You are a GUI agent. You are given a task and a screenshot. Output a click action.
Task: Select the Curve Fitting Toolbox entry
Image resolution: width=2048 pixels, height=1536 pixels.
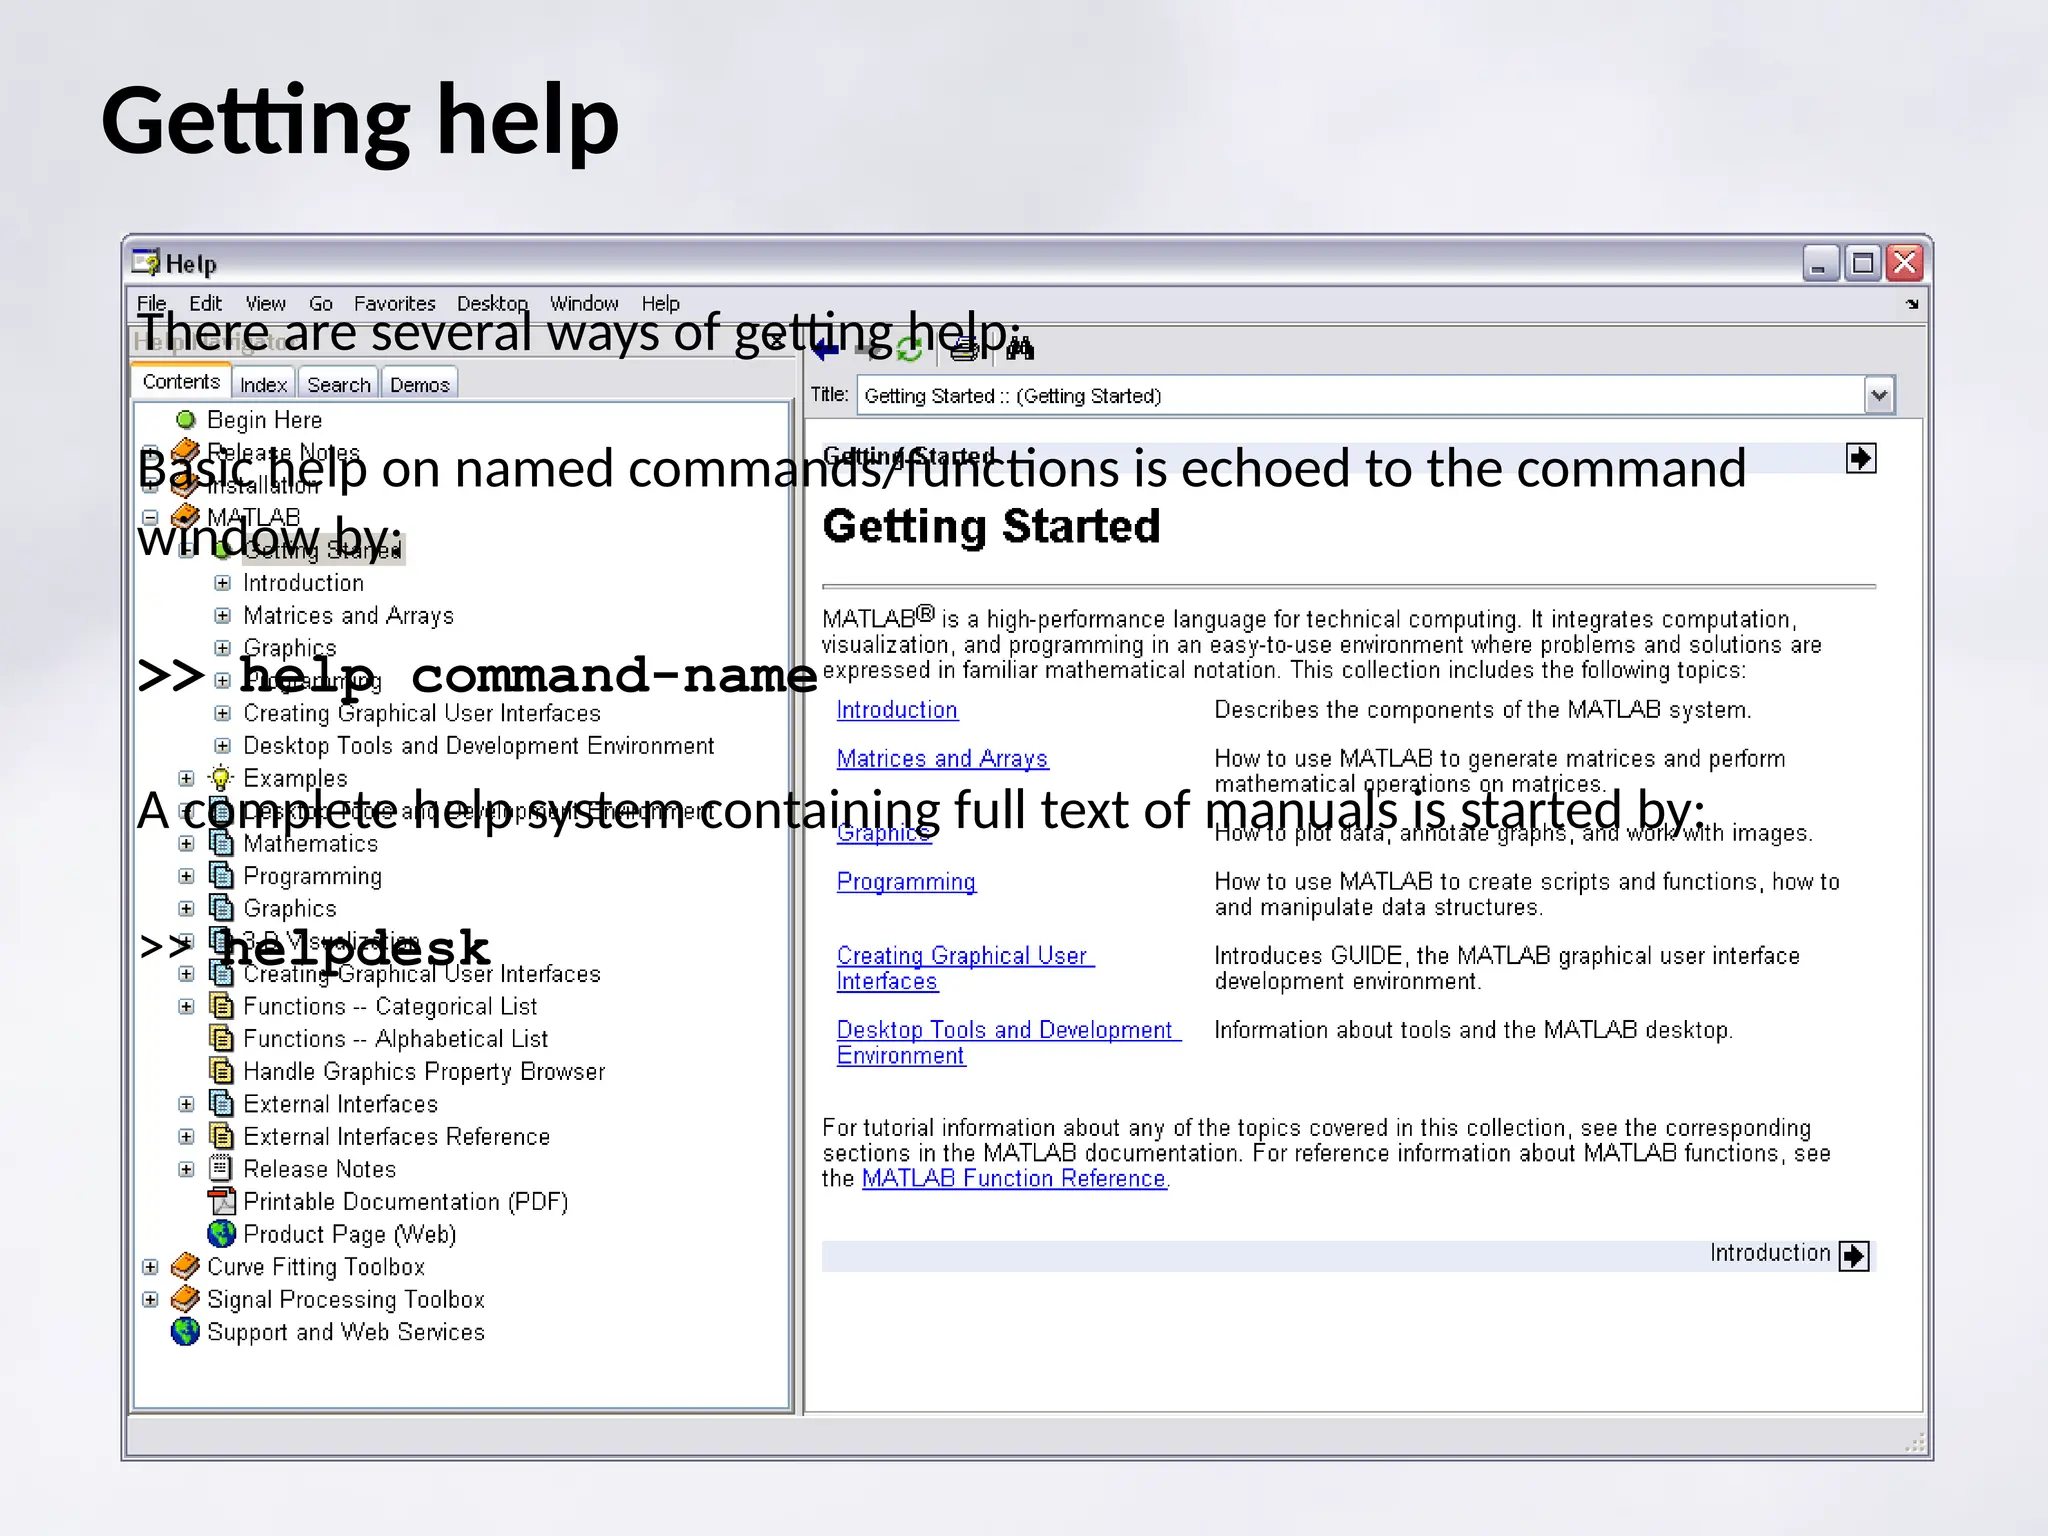(315, 1267)
